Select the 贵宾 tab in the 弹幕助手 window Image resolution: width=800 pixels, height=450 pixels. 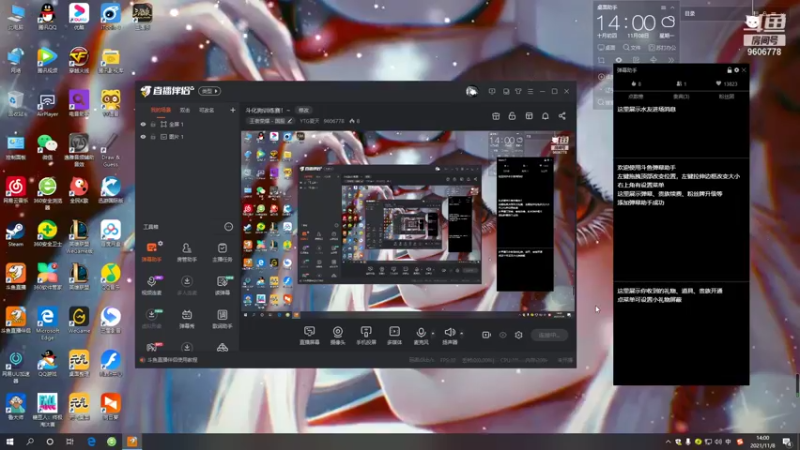click(681, 96)
